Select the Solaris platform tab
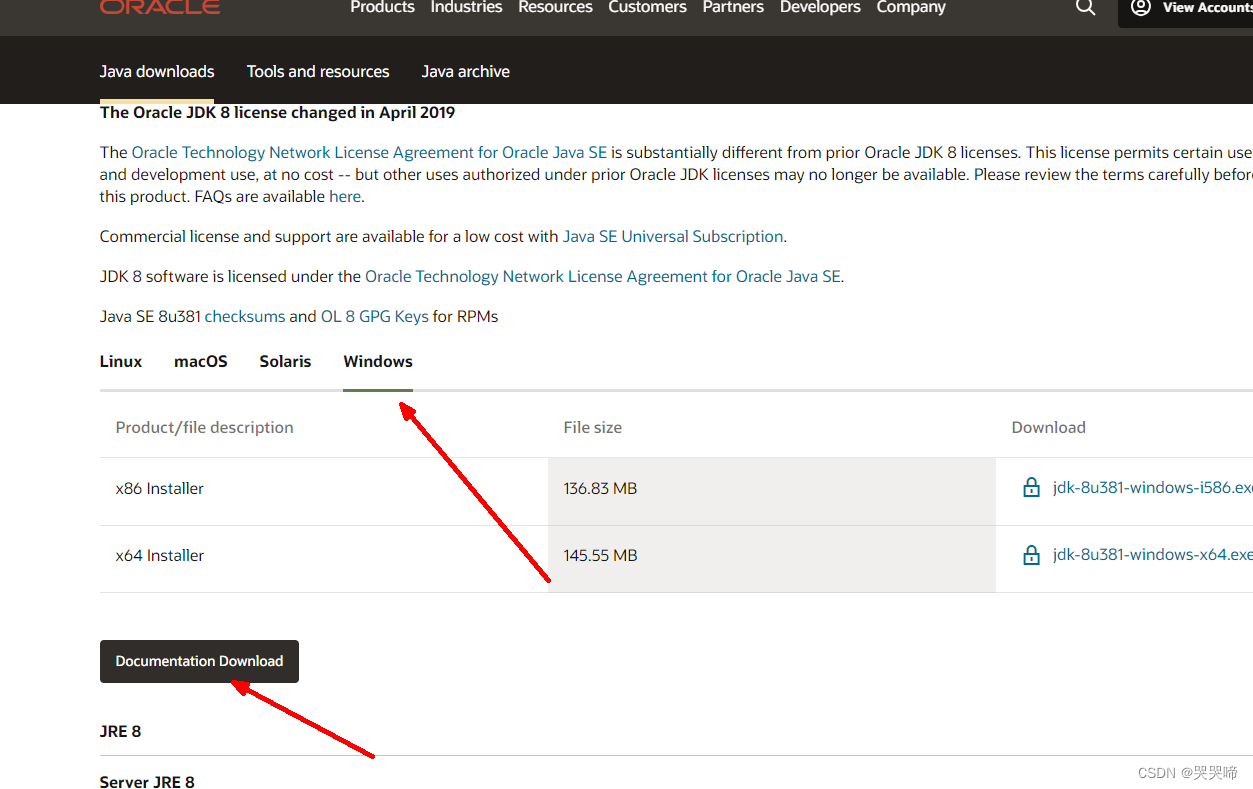 tap(285, 361)
